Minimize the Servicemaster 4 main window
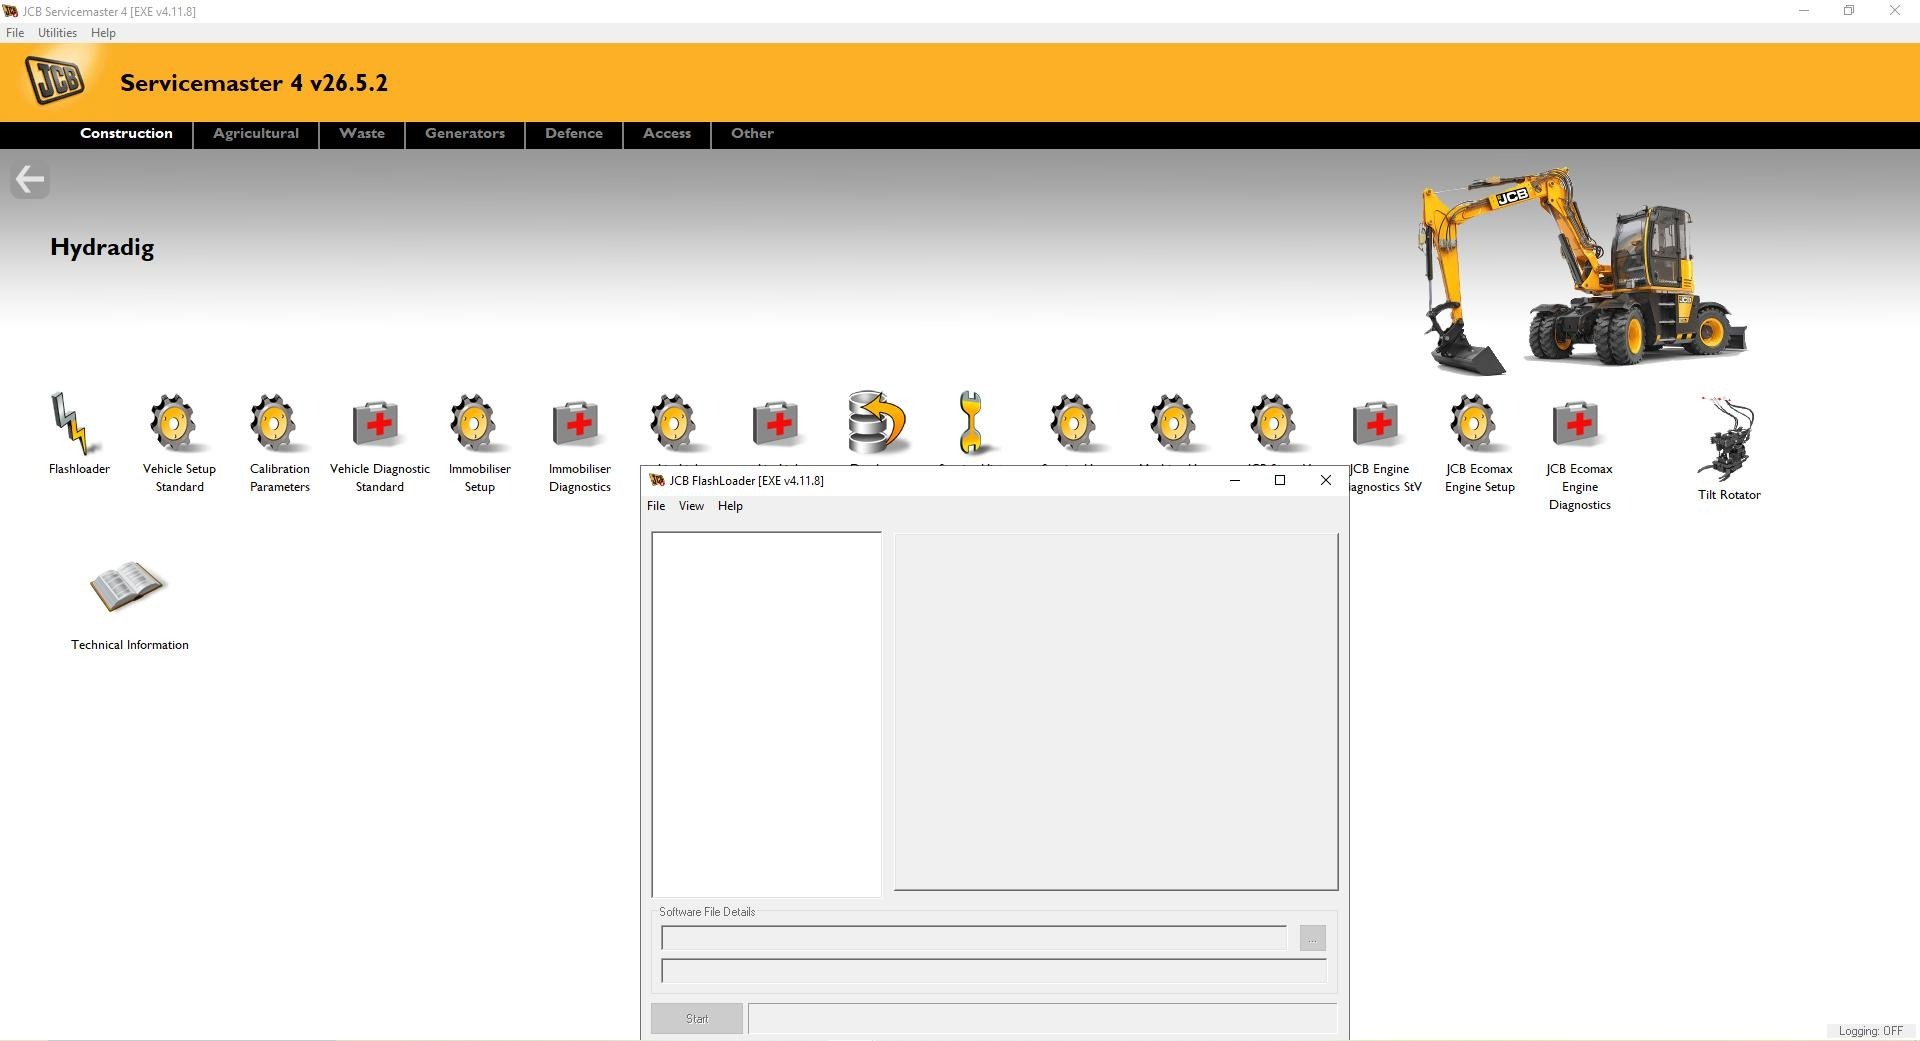This screenshot has width=1920, height=1041. click(1804, 11)
